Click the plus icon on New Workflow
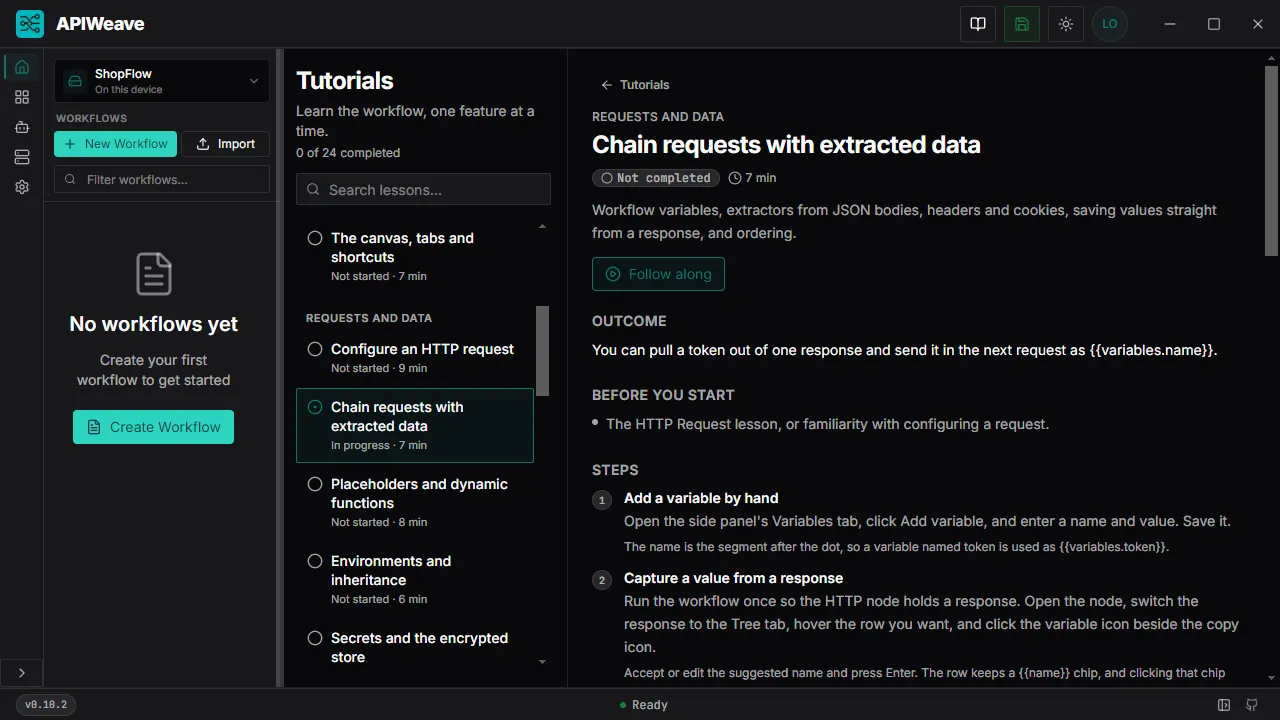Viewport: 1280px width, 720px height. click(x=70, y=144)
